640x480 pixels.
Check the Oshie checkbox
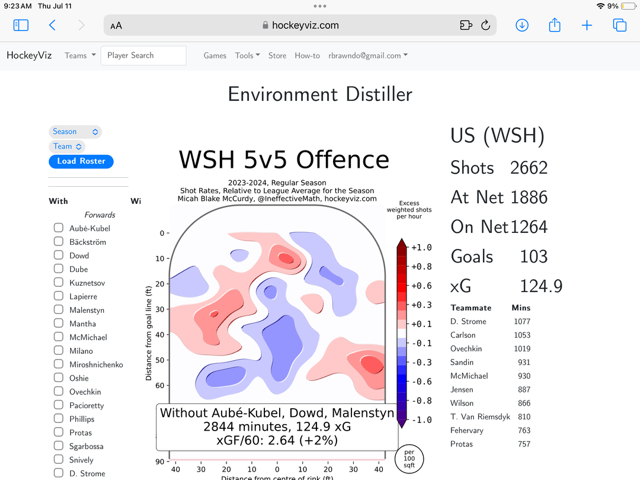click(58, 377)
